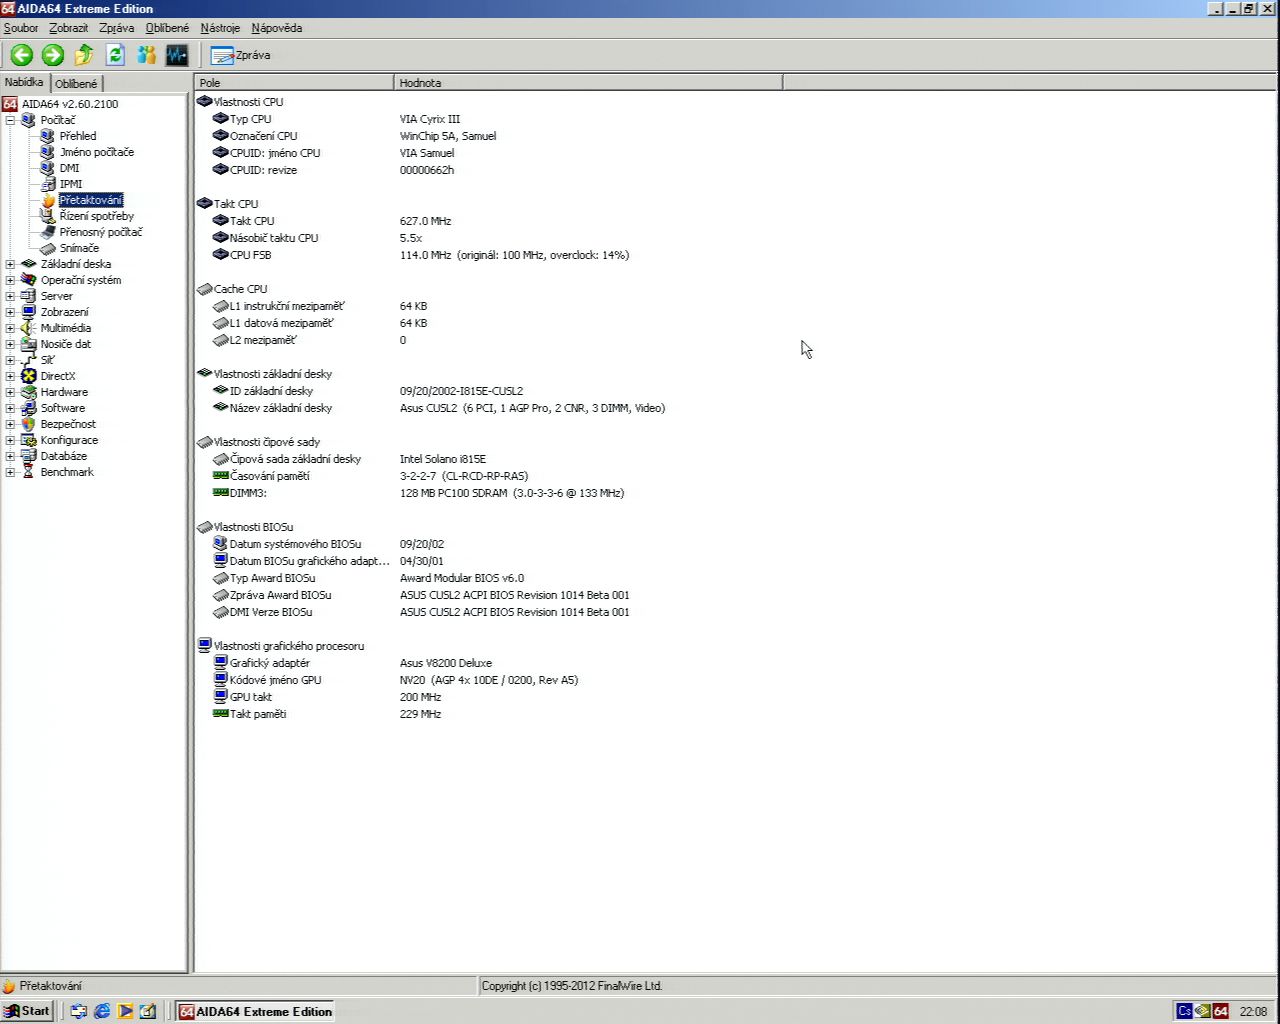Select Snímače tree item
This screenshot has height=1024, width=1280.
(x=79, y=248)
